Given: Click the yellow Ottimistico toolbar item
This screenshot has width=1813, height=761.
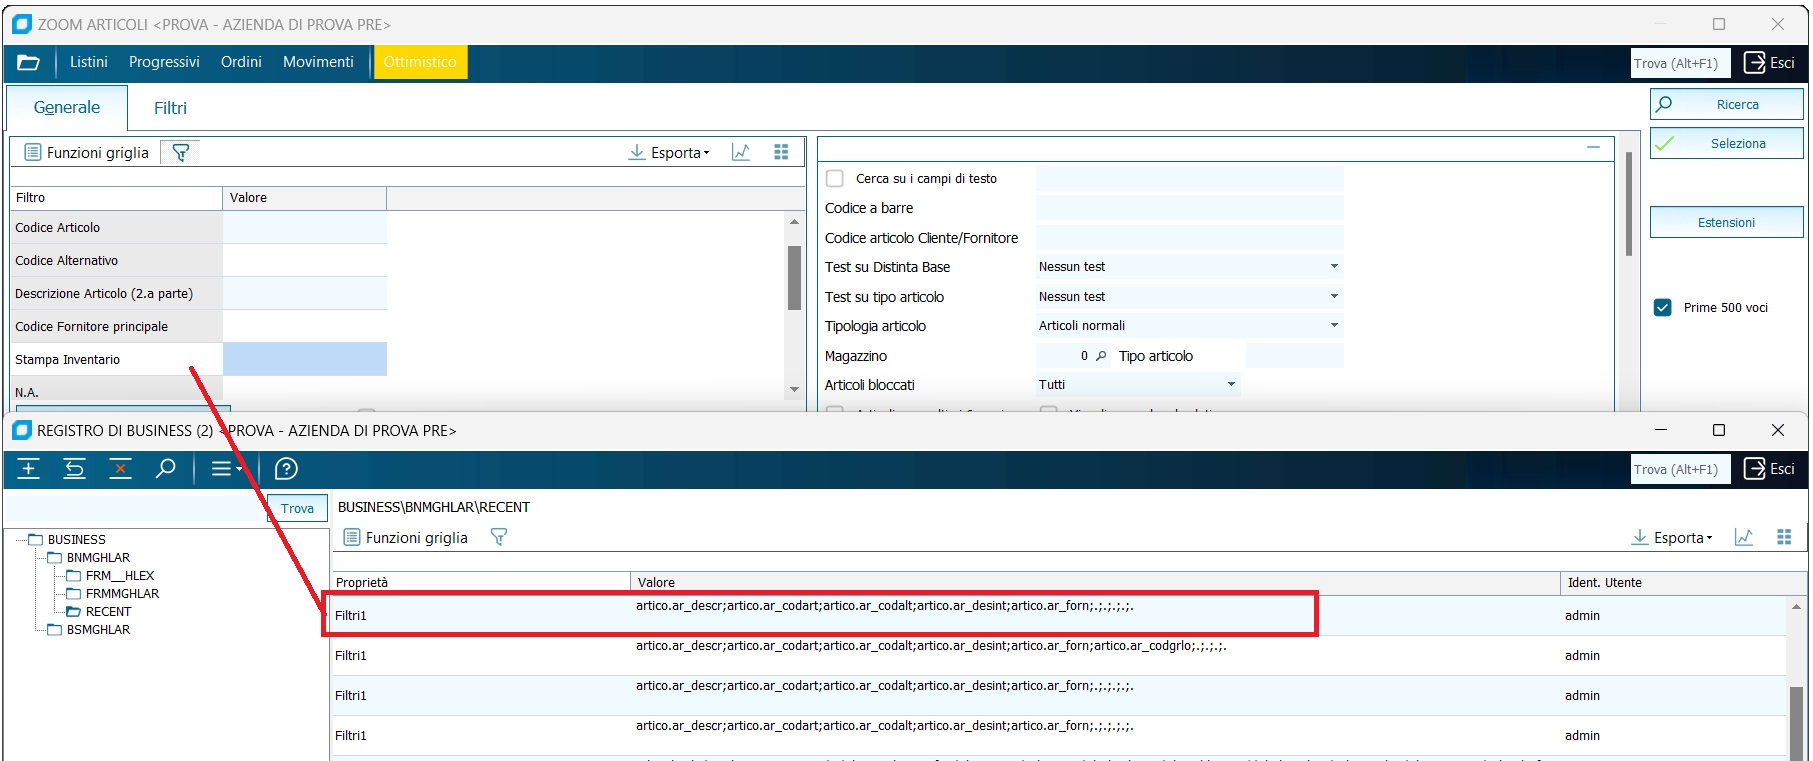Looking at the screenshot, I should (x=420, y=62).
